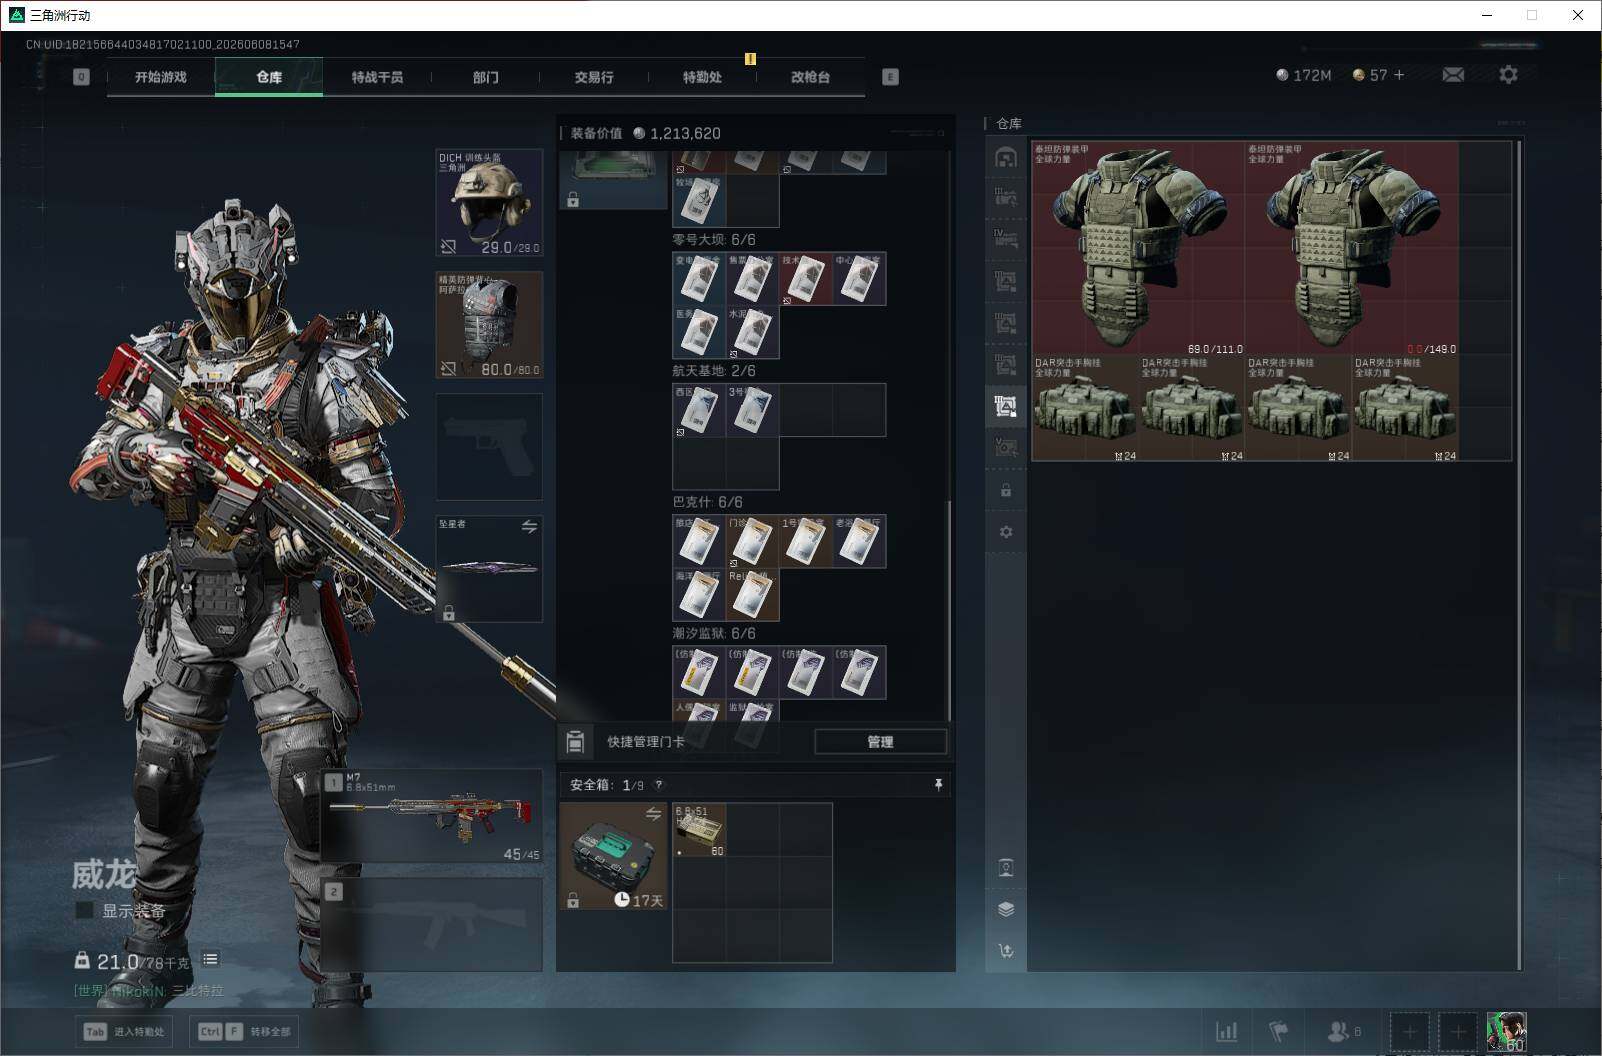Switch to stash page IV icon

pos(1006,239)
